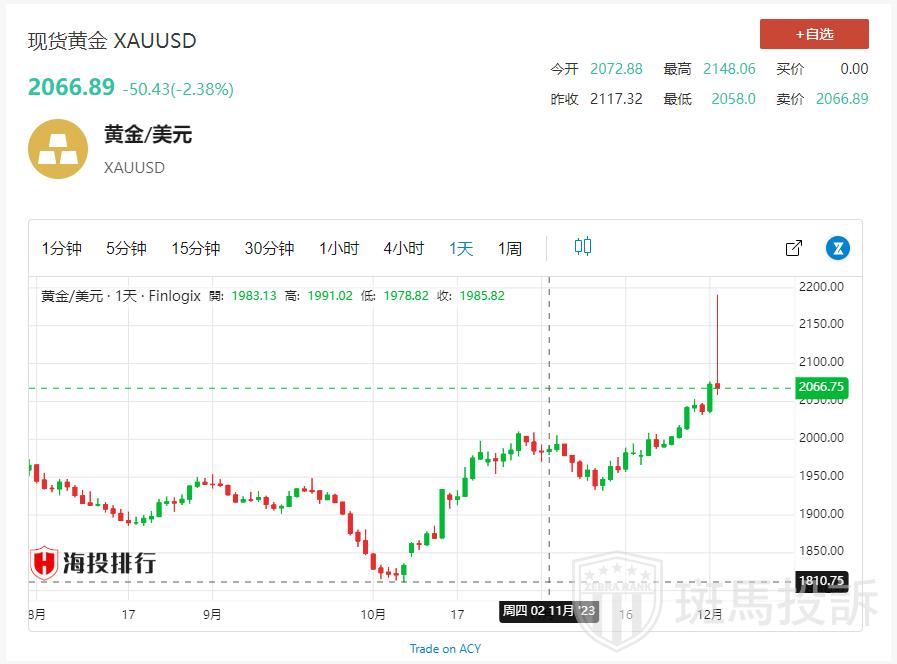Screen dimensions: 897x664
Task: Select the active 1天 timeframe
Action: point(461,249)
